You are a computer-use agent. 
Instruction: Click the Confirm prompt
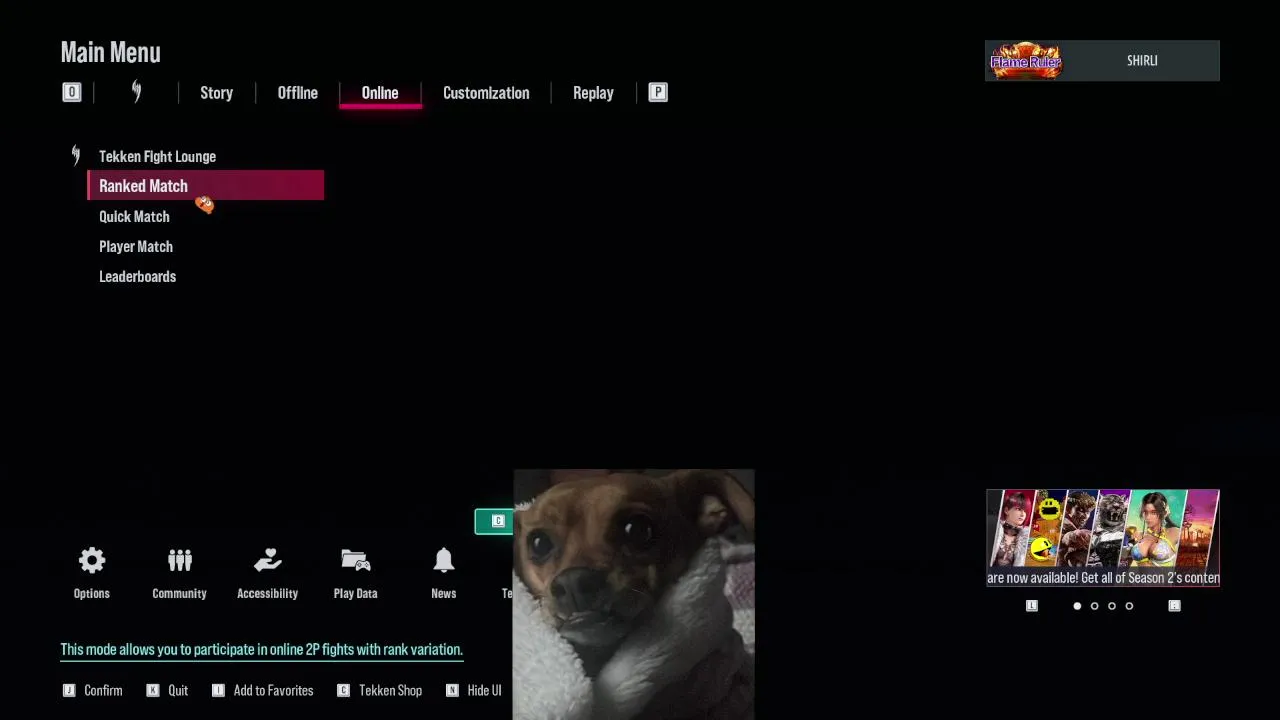tap(103, 690)
